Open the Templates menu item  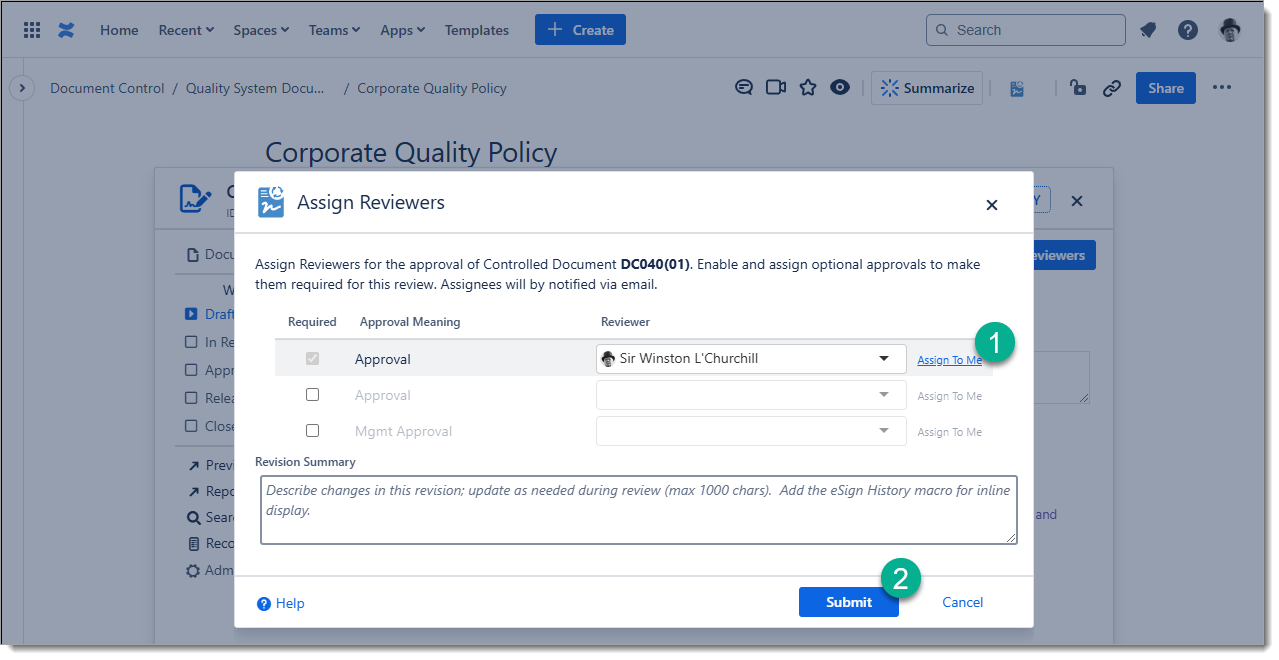tap(476, 30)
